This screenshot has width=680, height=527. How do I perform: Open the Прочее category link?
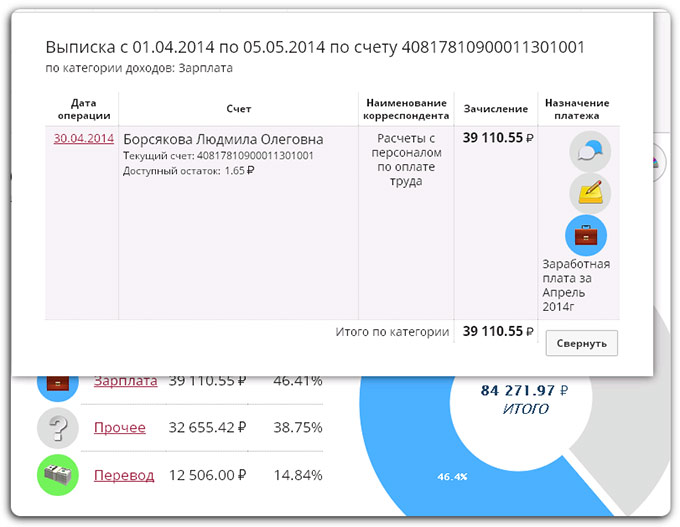point(120,428)
